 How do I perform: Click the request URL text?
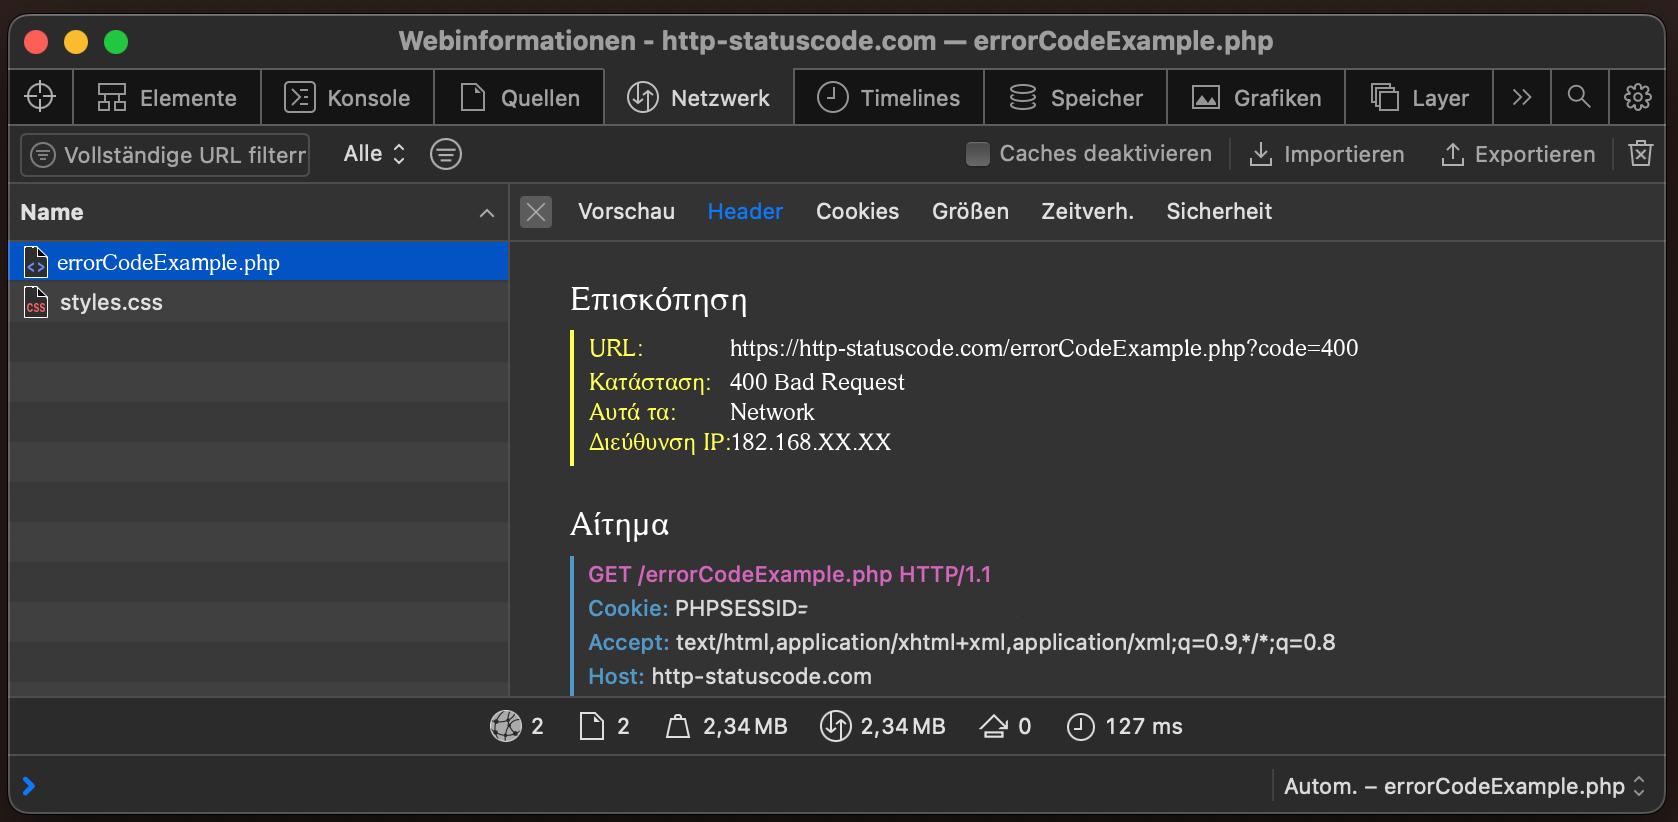(x=1044, y=348)
